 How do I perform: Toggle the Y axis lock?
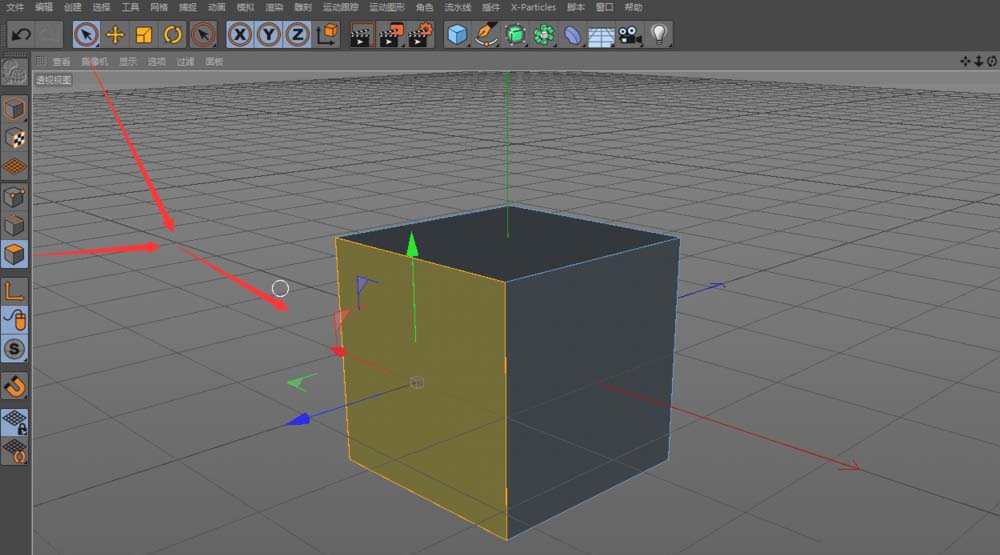point(269,35)
